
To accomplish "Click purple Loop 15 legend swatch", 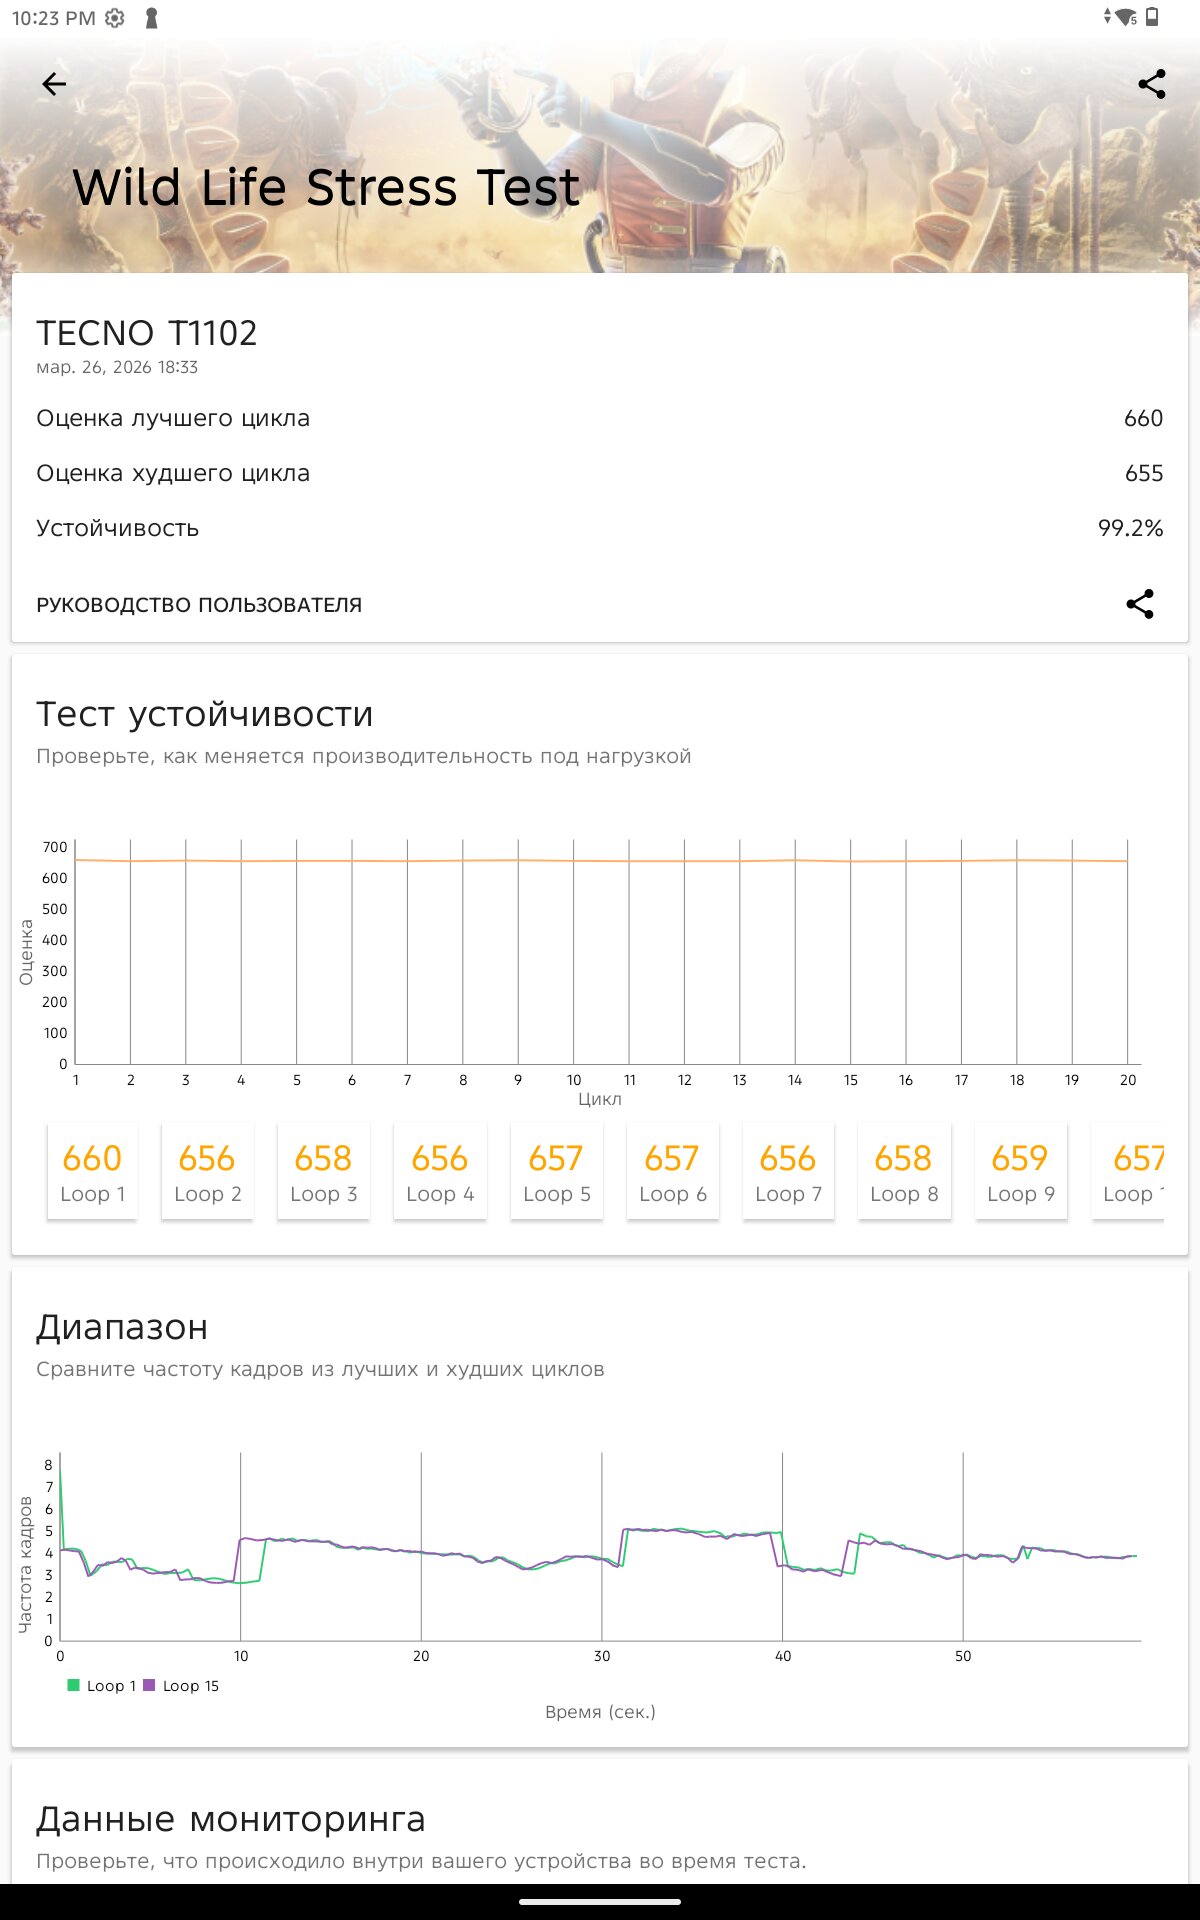I will click(149, 1685).
